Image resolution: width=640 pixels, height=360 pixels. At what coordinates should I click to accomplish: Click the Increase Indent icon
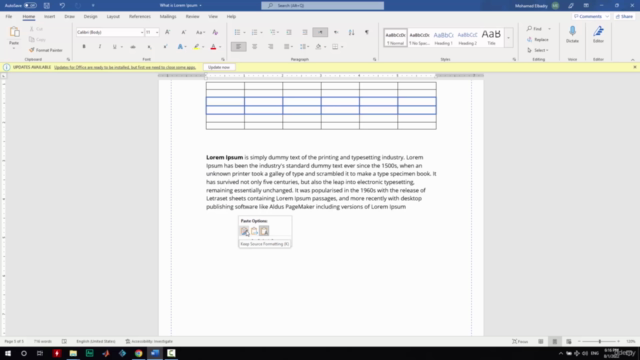[x=305, y=32]
